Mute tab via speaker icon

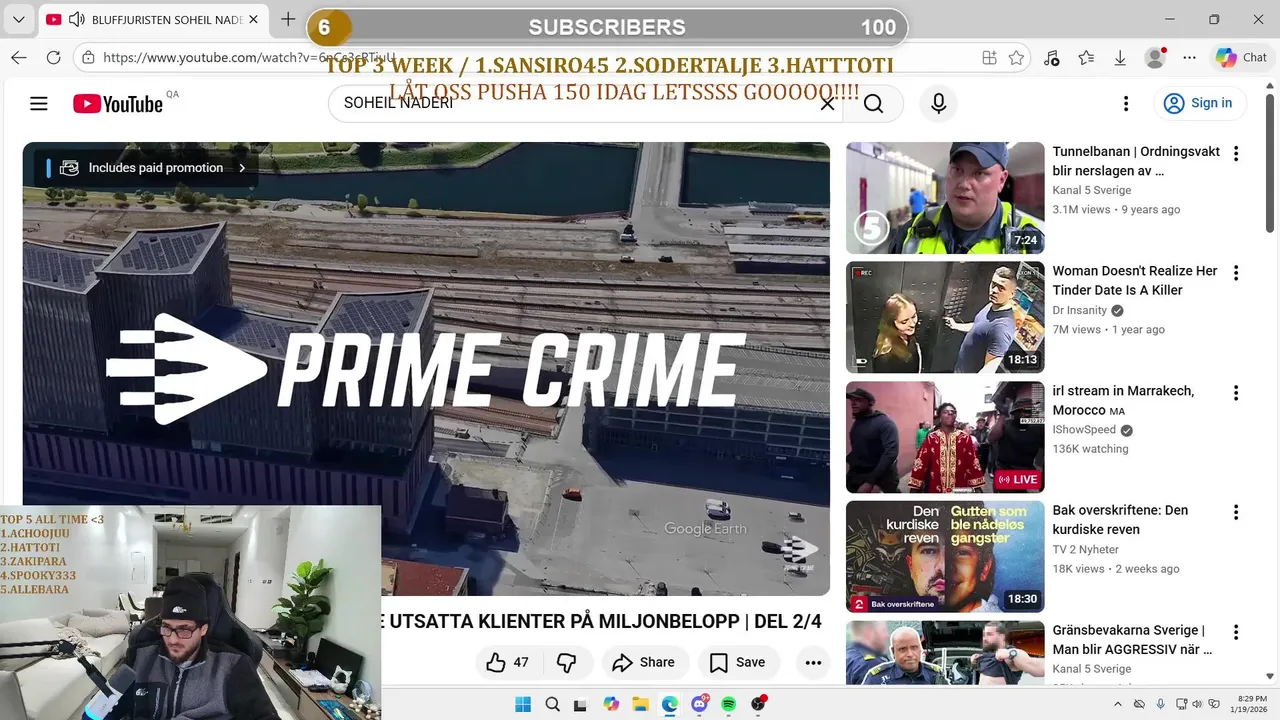pyautogui.click(x=76, y=20)
